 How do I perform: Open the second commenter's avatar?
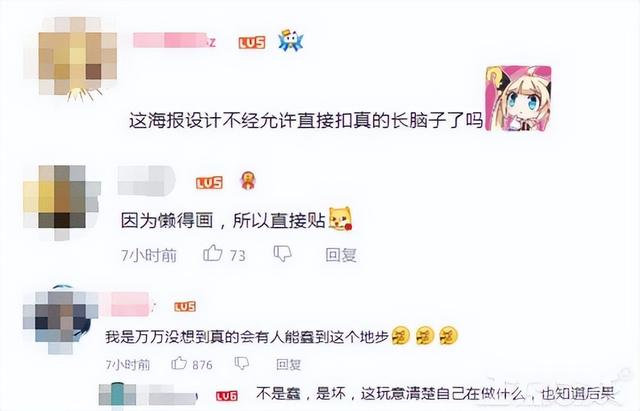(62, 202)
